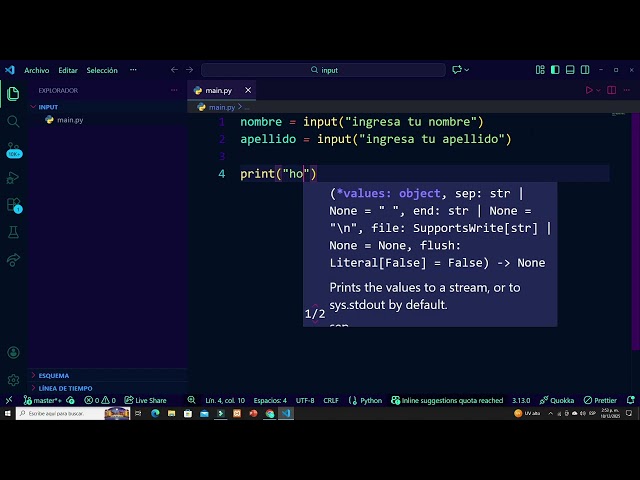Click the print("ho") line of code

[x=278, y=174]
